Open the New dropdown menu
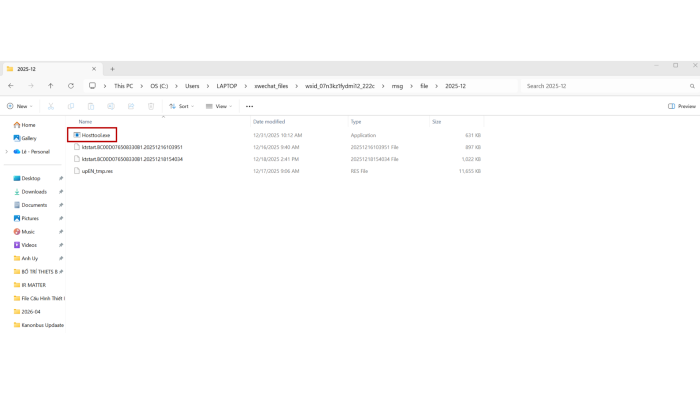Screen dimensions: 700x394 (x=20, y=106)
